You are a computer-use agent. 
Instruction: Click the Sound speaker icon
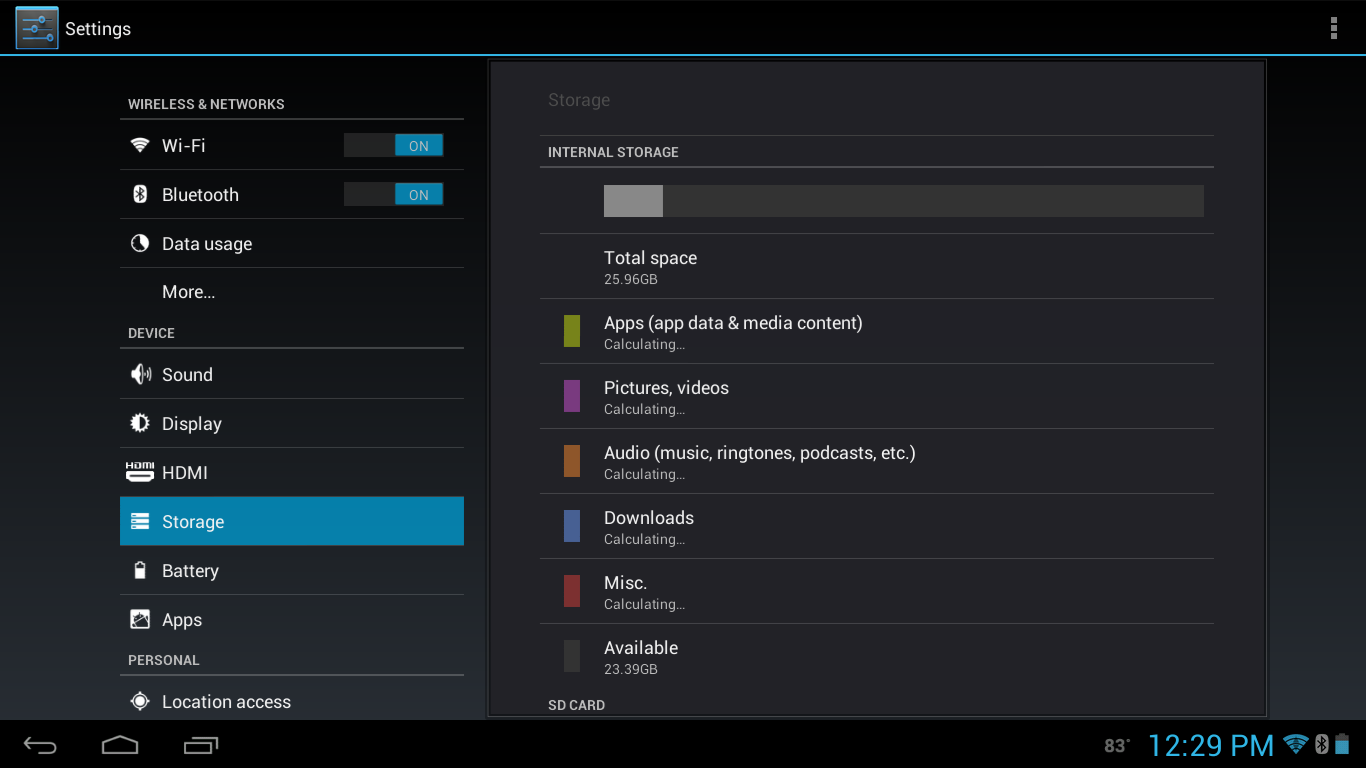pos(141,374)
